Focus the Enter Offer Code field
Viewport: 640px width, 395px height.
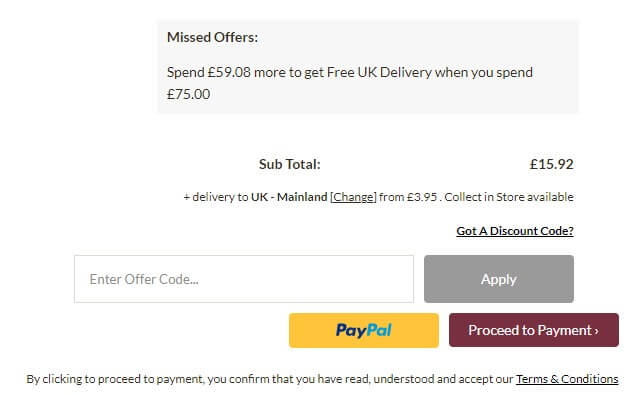coord(244,279)
